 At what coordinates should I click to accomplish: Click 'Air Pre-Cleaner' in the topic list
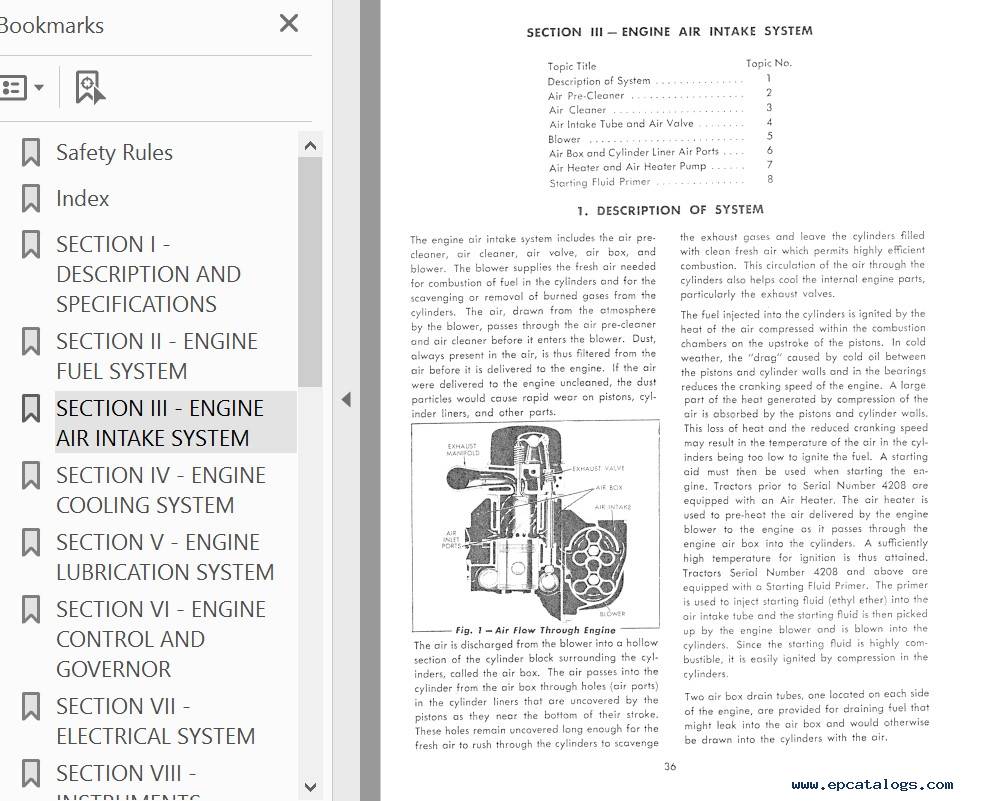click(586, 95)
